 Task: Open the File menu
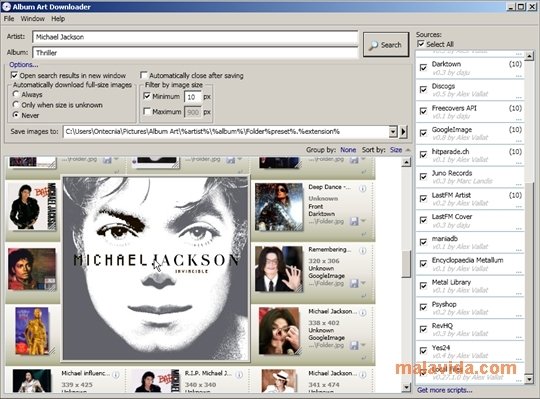click(9, 19)
